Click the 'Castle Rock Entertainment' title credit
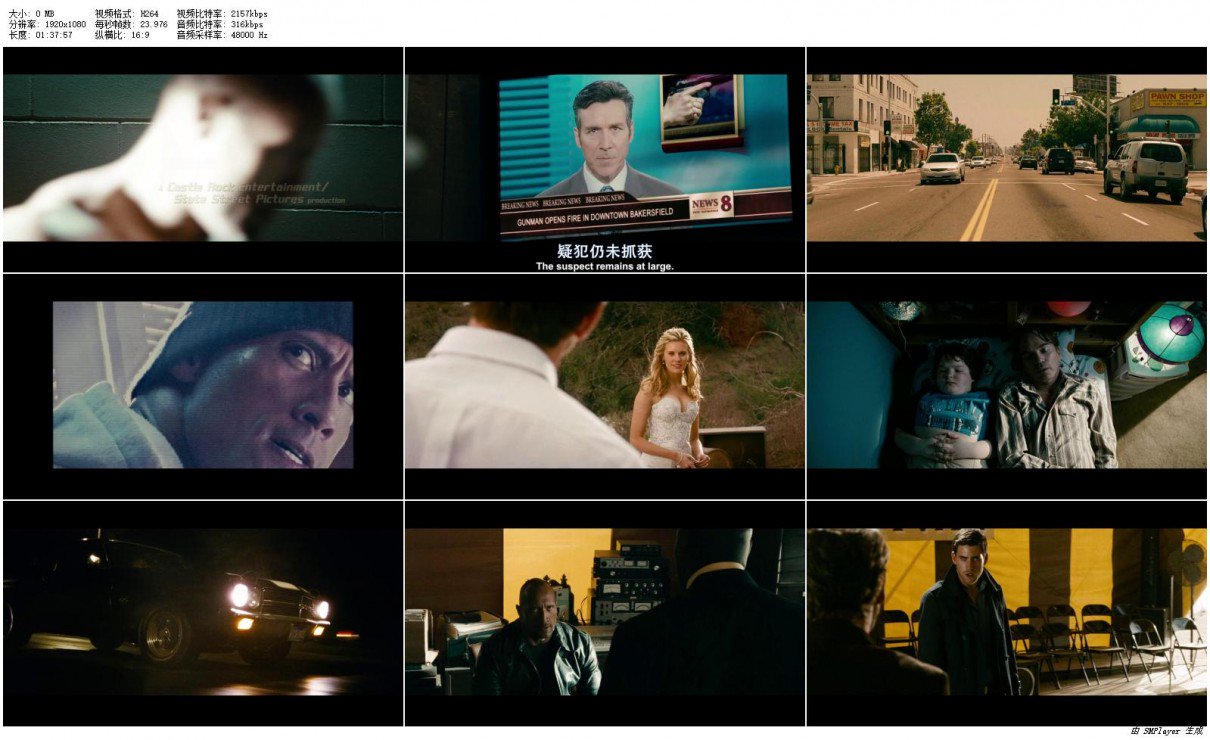1210x740 pixels. 246,187
